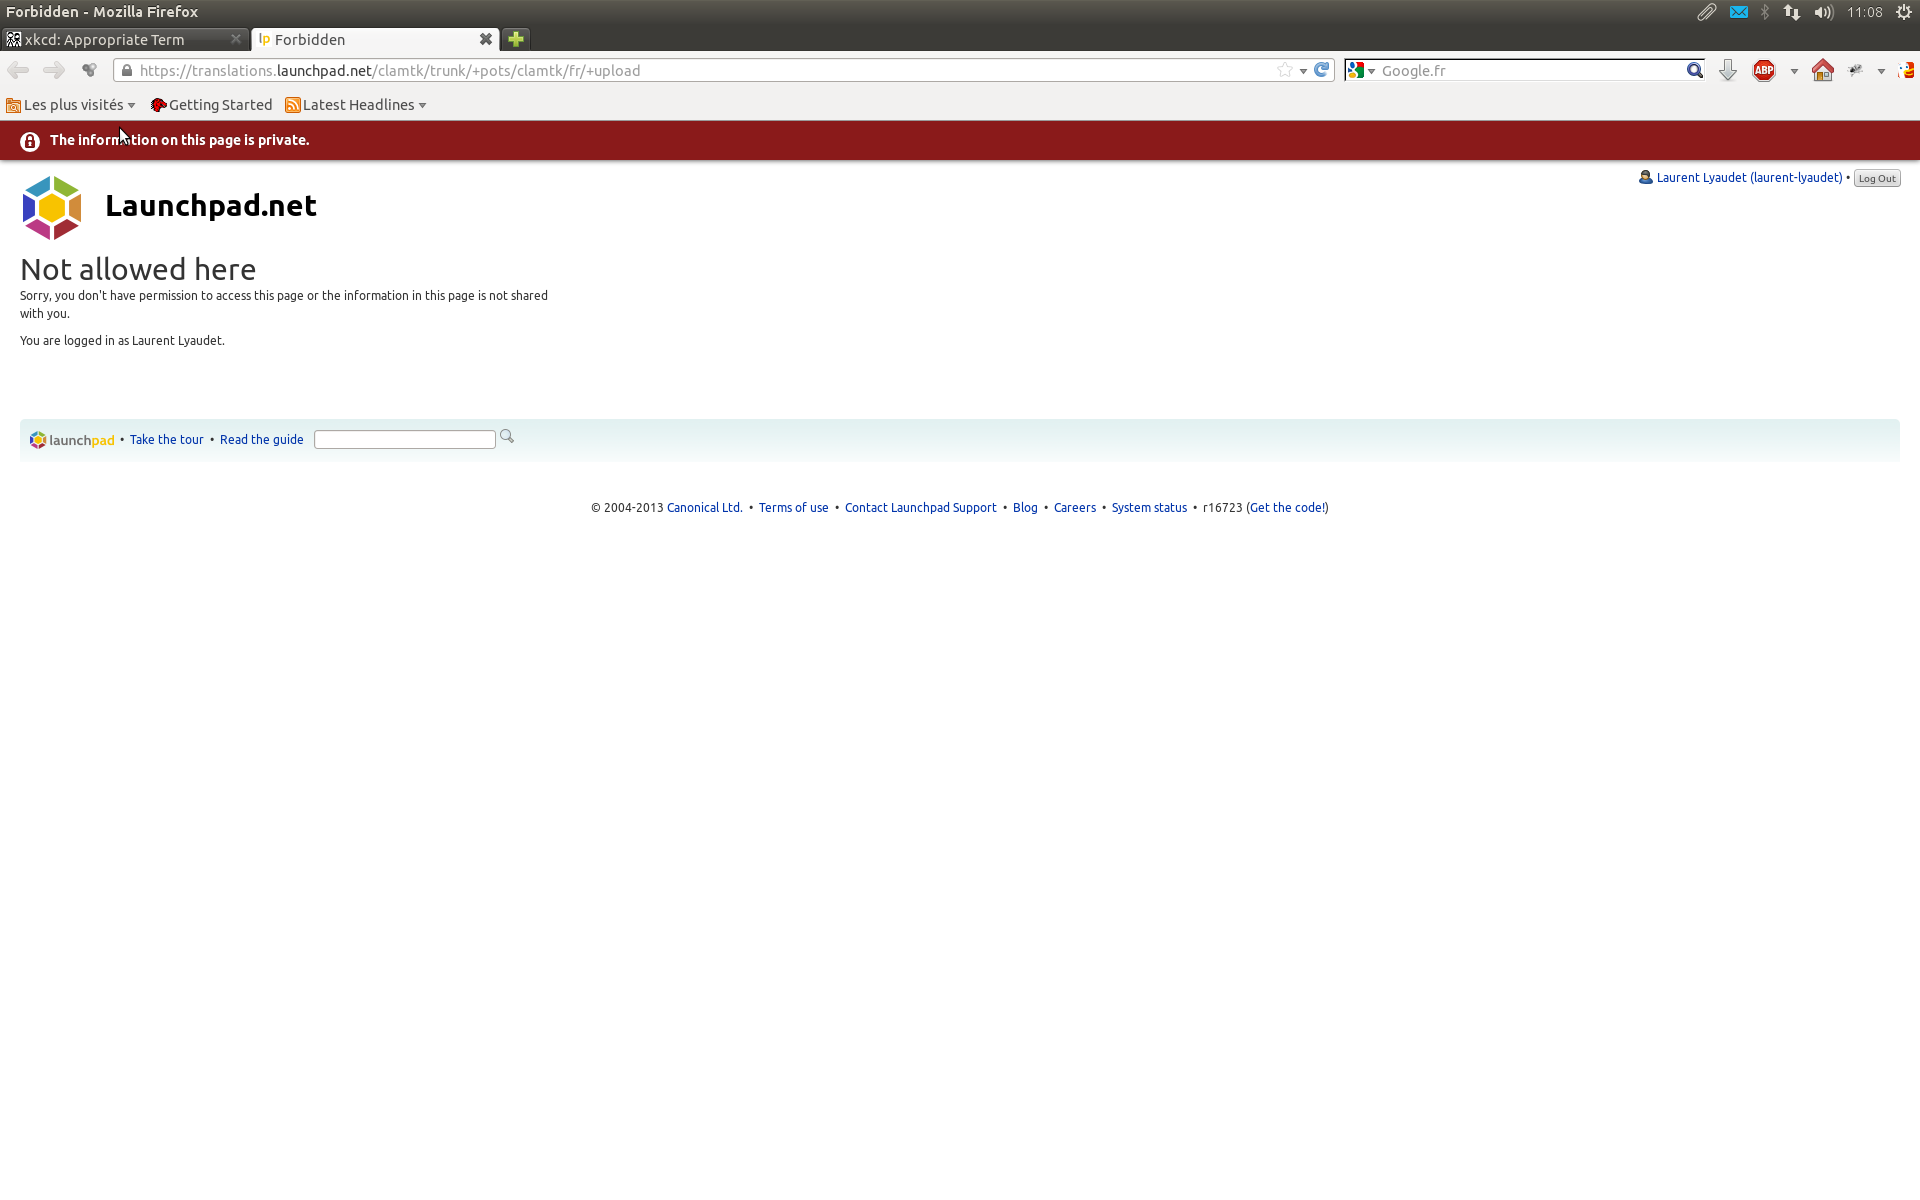Click Contact Launchpad Support link
The height and width of the screenshot is (1200, 1920).
[920, 508]
